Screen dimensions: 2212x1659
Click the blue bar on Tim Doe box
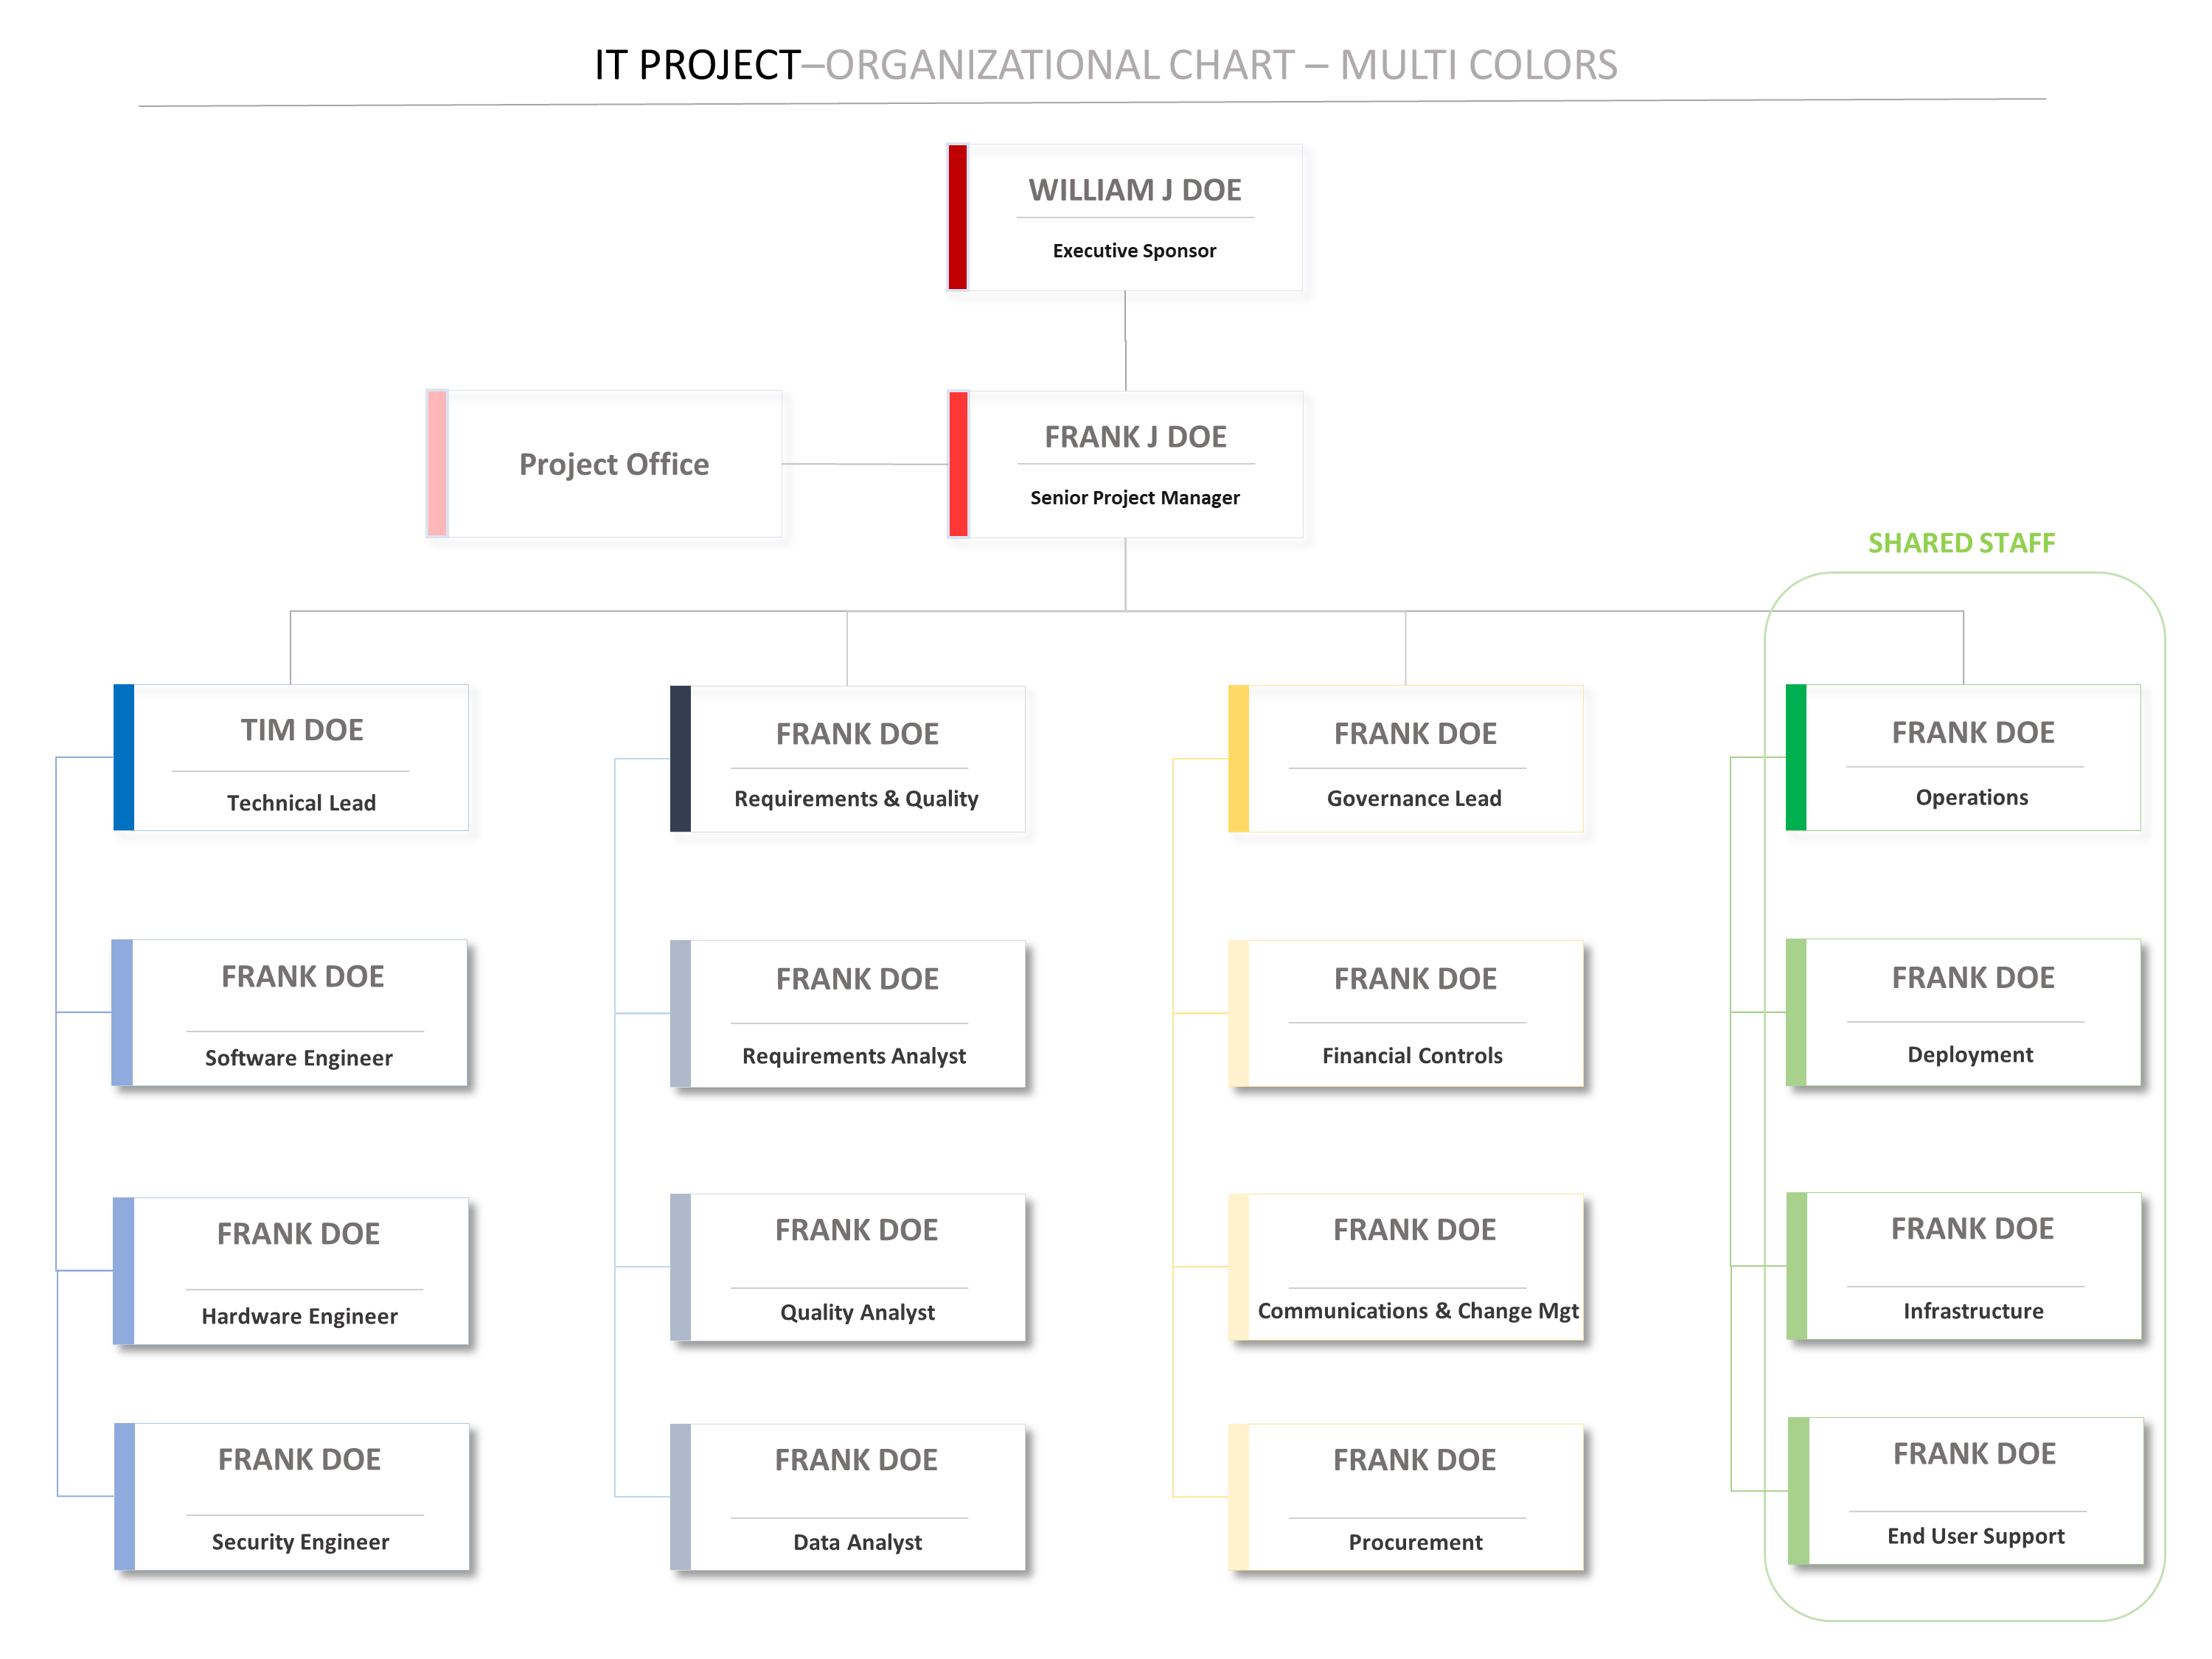(124, 757)
